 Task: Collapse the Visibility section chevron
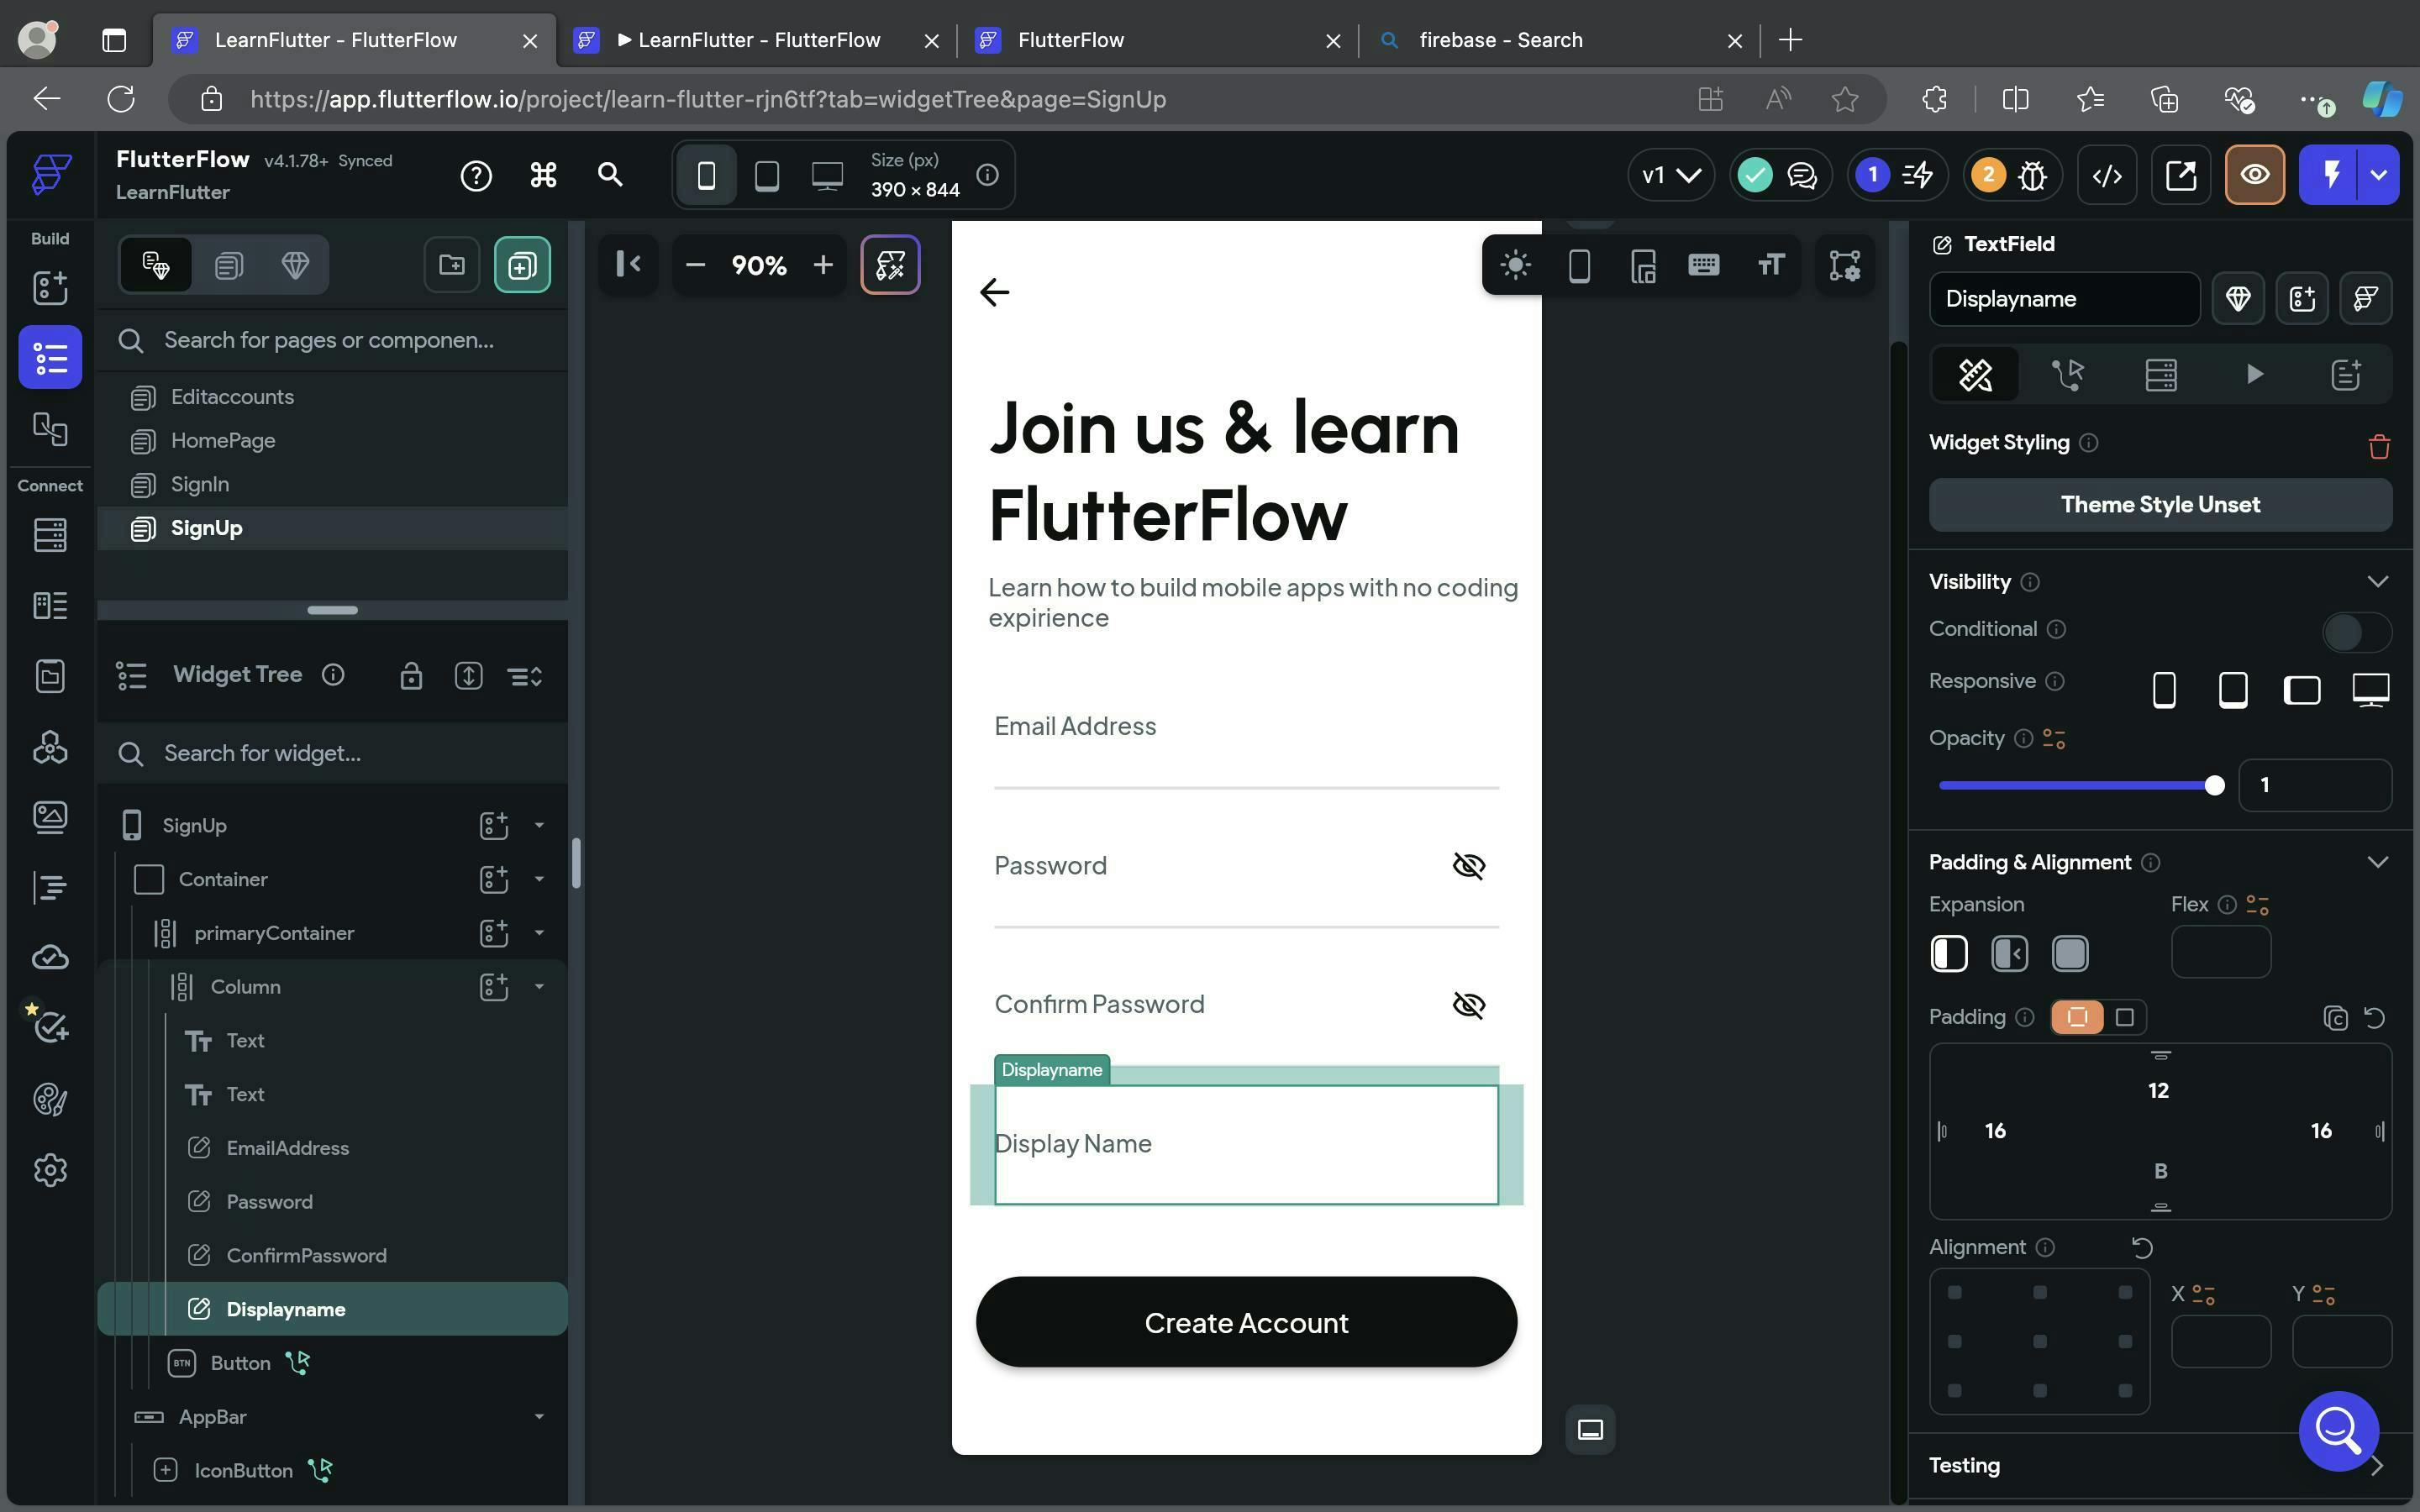2377,581
